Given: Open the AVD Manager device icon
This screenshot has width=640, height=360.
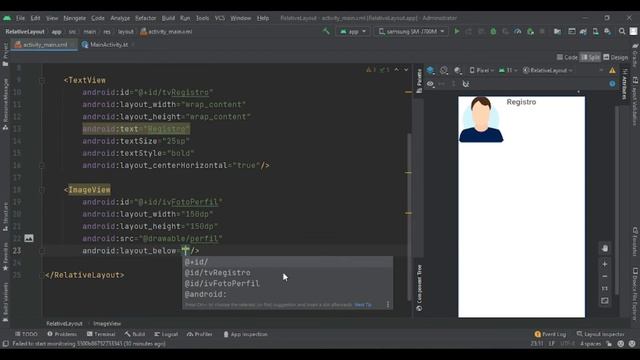Looking at the screenshot, I should [596, 31].
